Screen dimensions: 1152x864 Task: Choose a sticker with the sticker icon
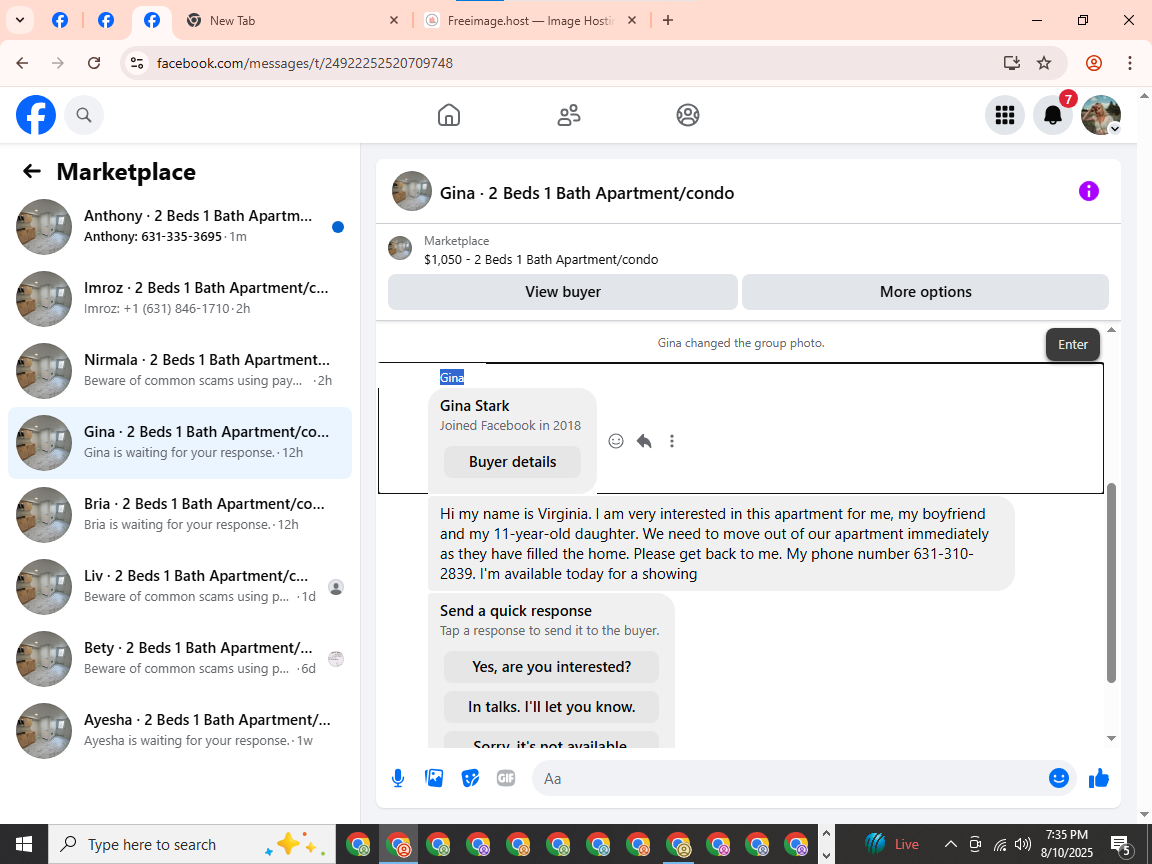pos(470,778)
